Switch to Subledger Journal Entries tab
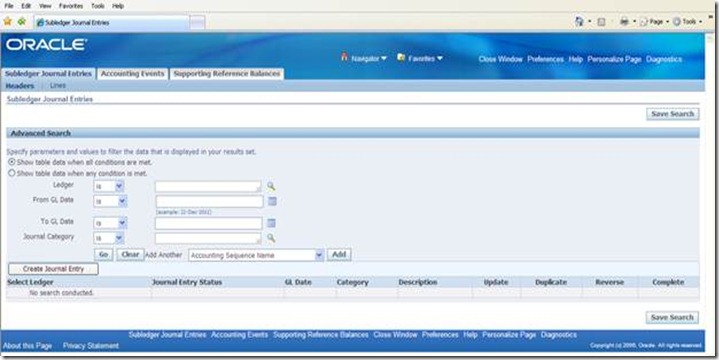The height and width of the screenshot is (360, 719). (49, 74)
